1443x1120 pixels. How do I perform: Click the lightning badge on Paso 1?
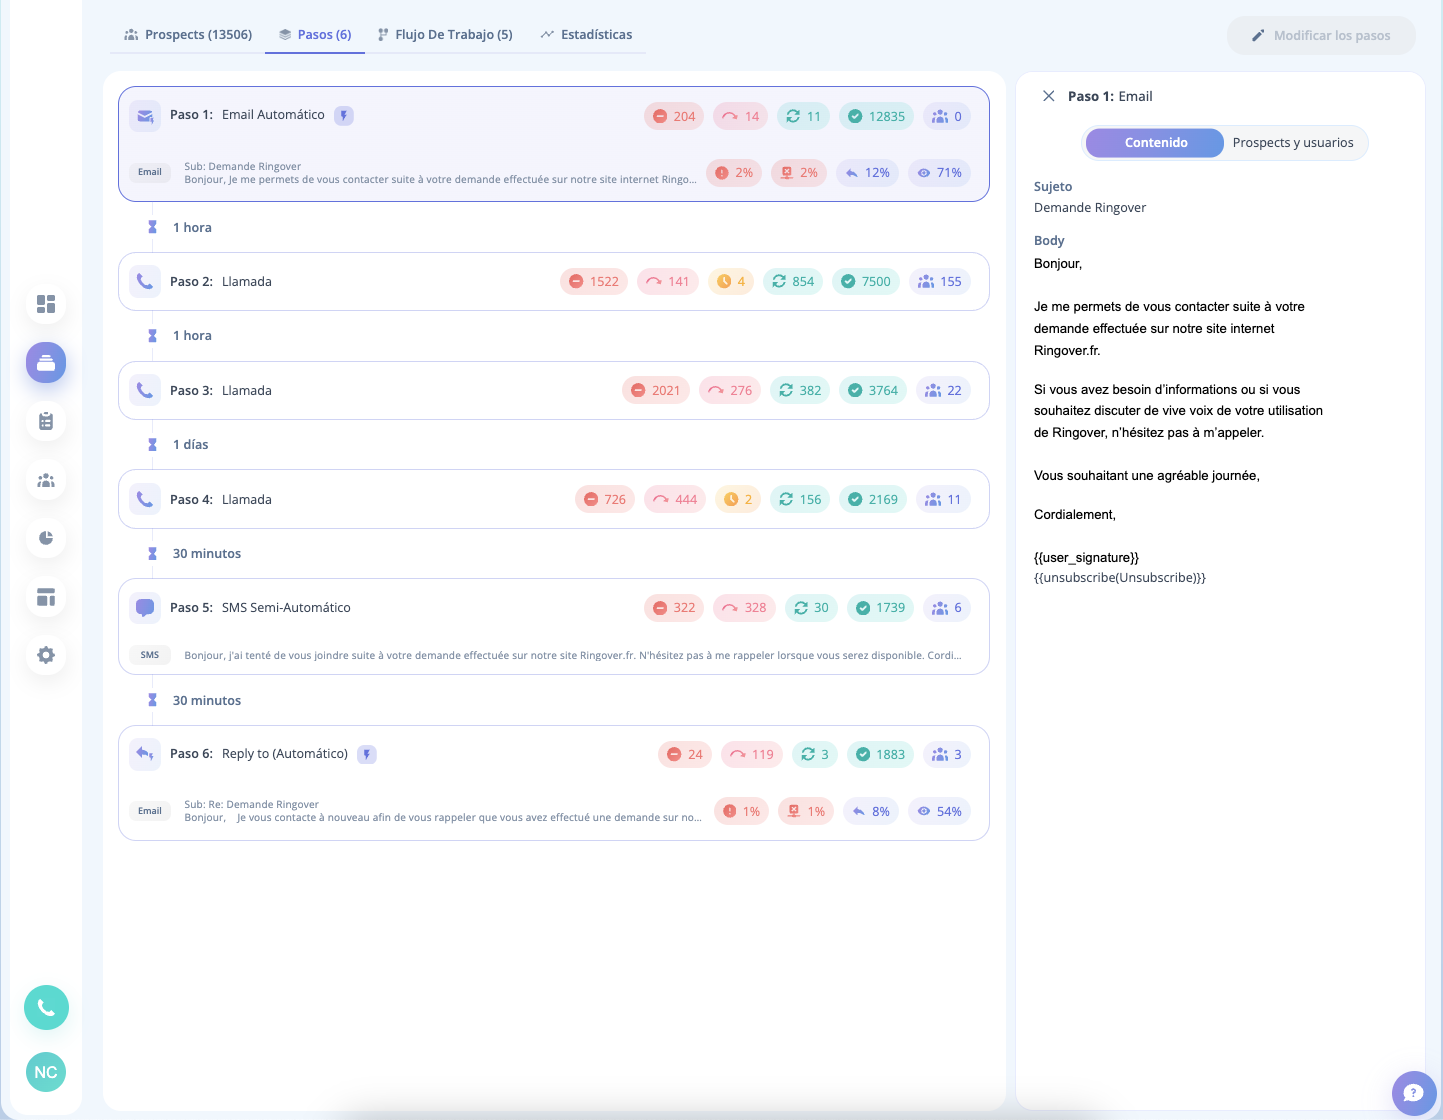pos(343,116)
